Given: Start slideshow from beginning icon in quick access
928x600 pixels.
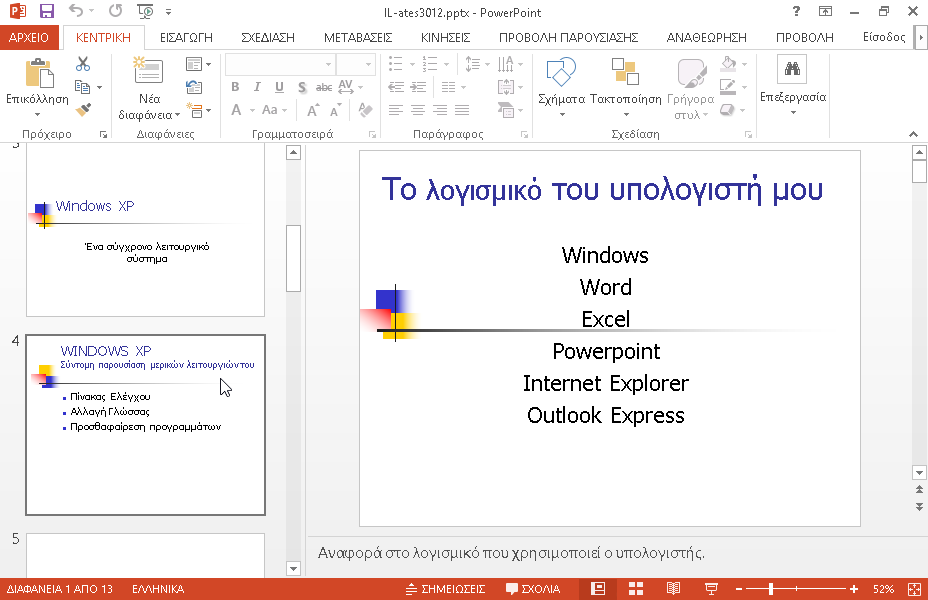Looking at the screenshot, I should [145, 11].
